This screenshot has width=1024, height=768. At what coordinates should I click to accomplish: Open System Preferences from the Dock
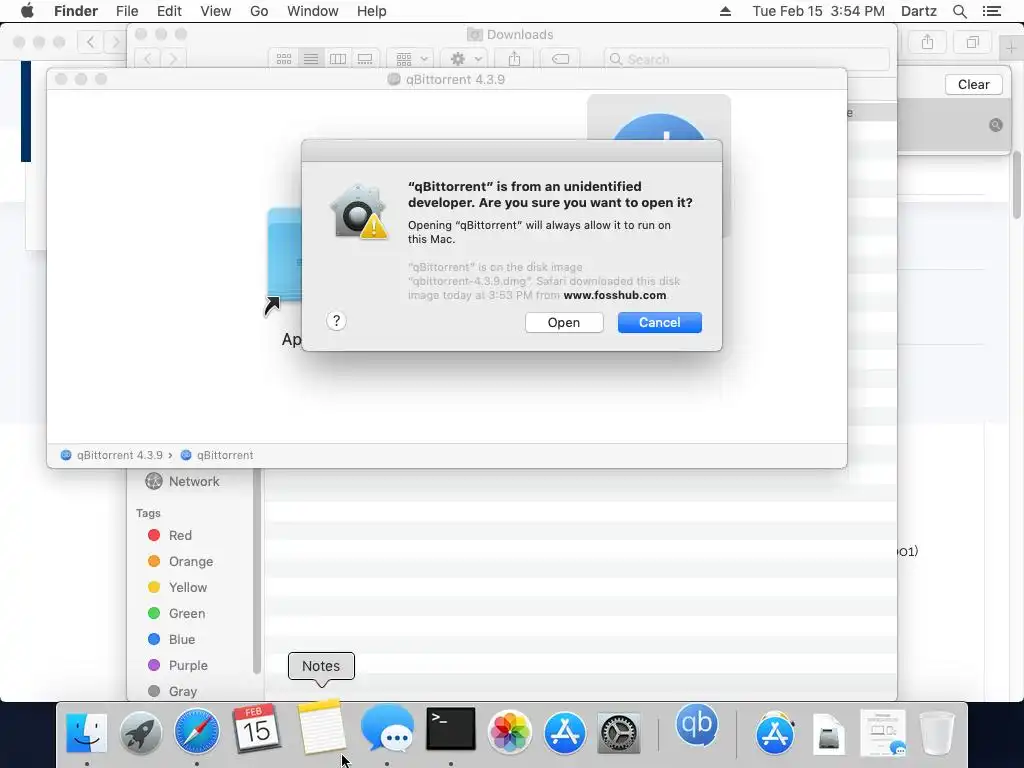tap(619, 734)
